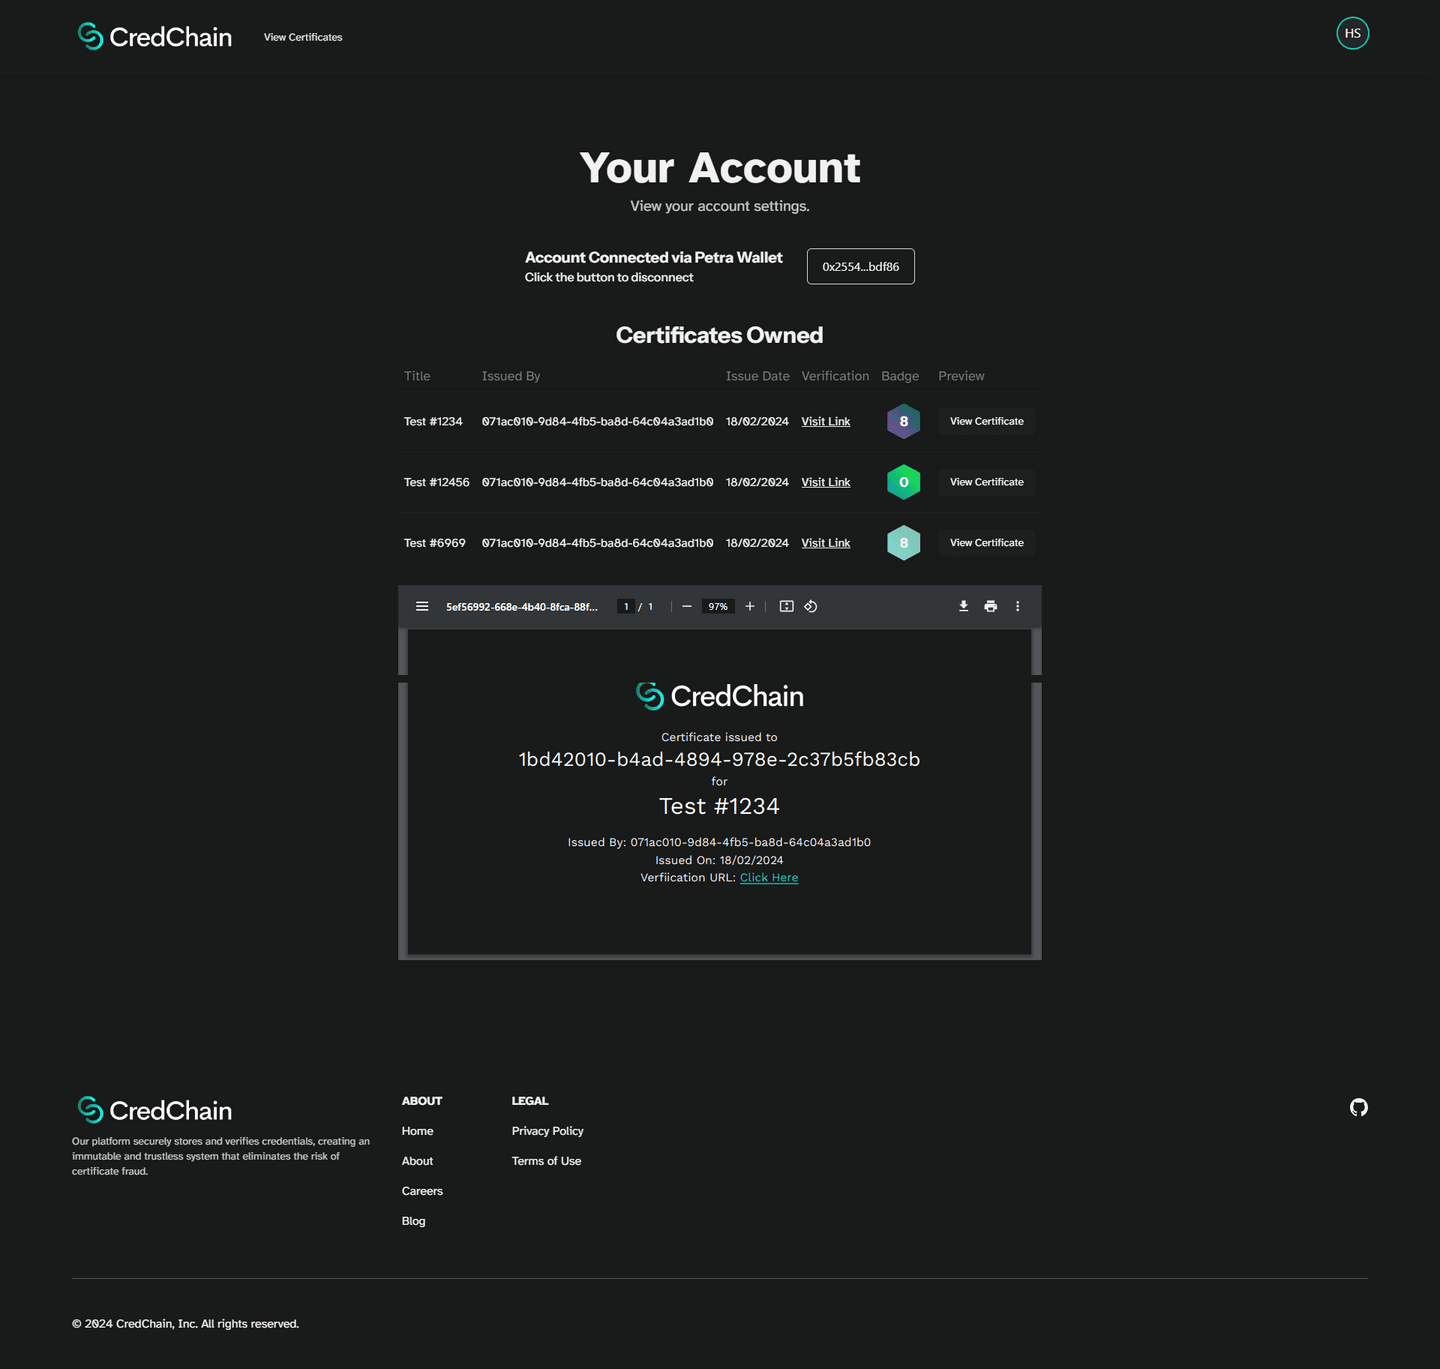Follow the Click Here verification link
The height and width of the screenshot is (1369, 1440).
point(769,877)
